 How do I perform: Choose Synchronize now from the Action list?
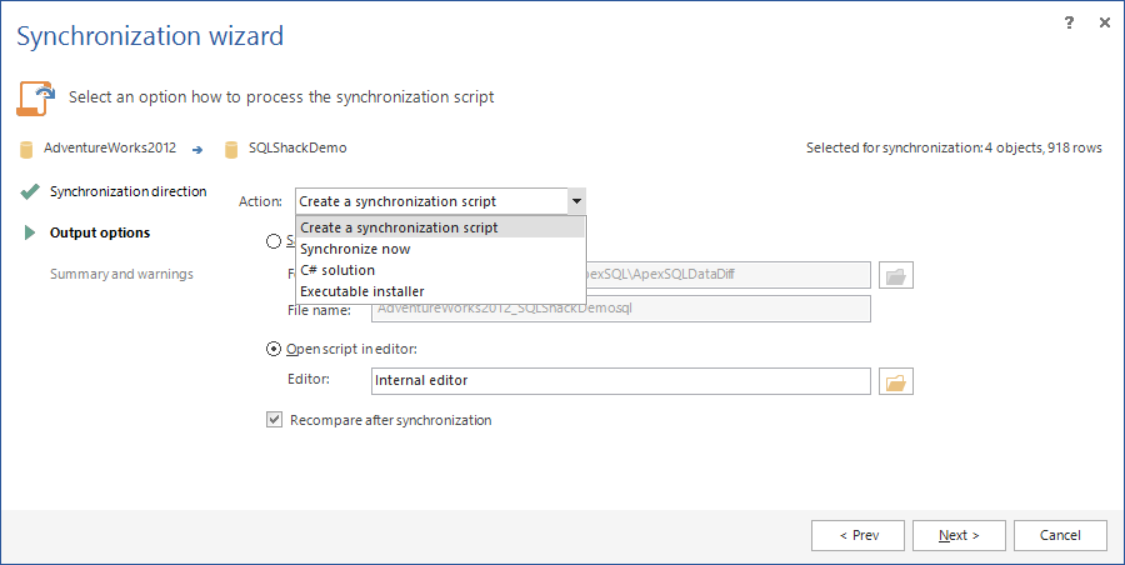[x=355, y=249]
